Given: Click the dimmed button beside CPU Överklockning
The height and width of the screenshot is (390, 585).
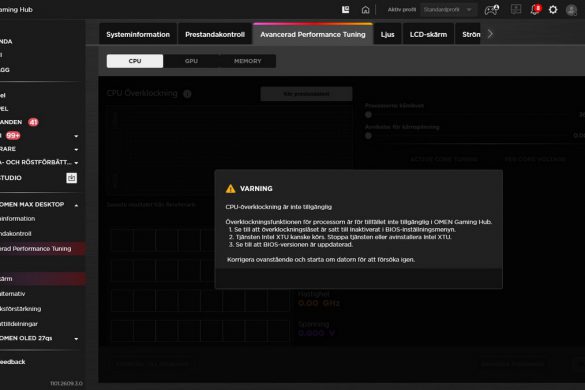Looking at the screenshot, I should (x=306, y=94).
